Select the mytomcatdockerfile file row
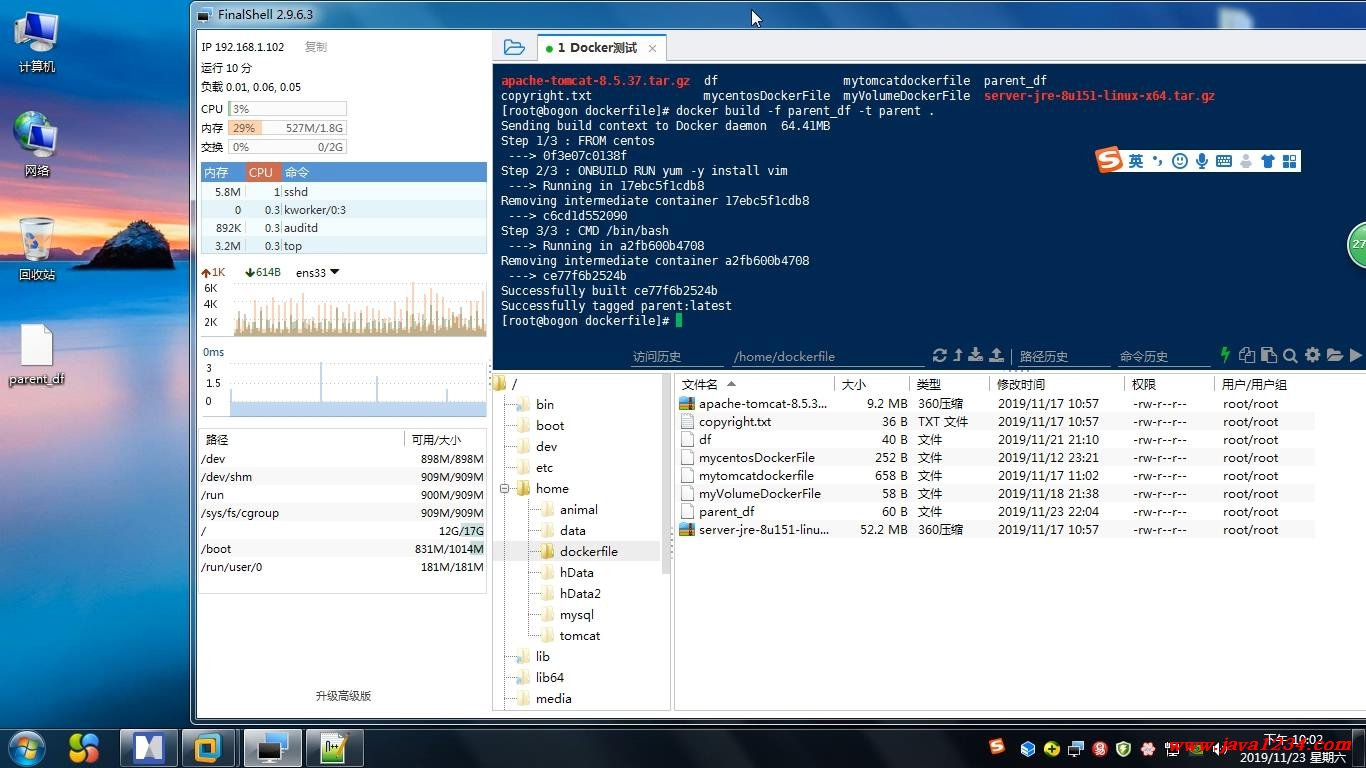The height and width of the screenshot is (768, 1366). tap(995, 476)
